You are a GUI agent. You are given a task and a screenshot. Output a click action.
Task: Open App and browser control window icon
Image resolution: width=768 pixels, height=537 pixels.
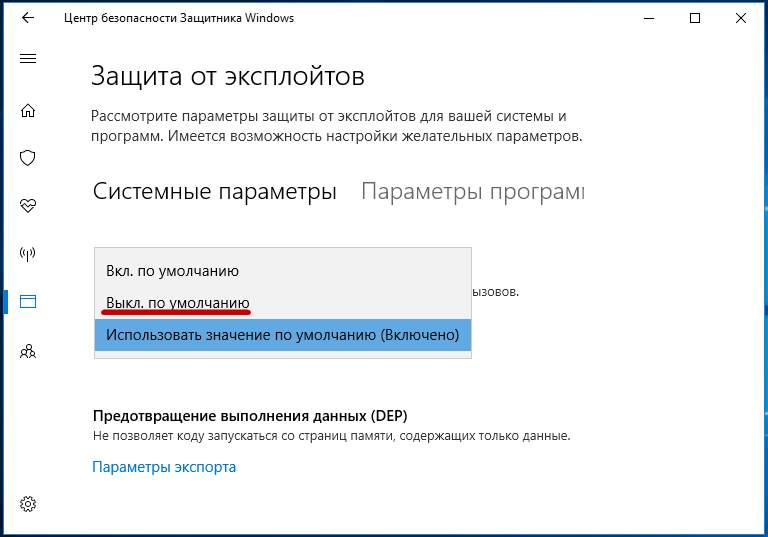pyautogui.click(x=28, y=301)
